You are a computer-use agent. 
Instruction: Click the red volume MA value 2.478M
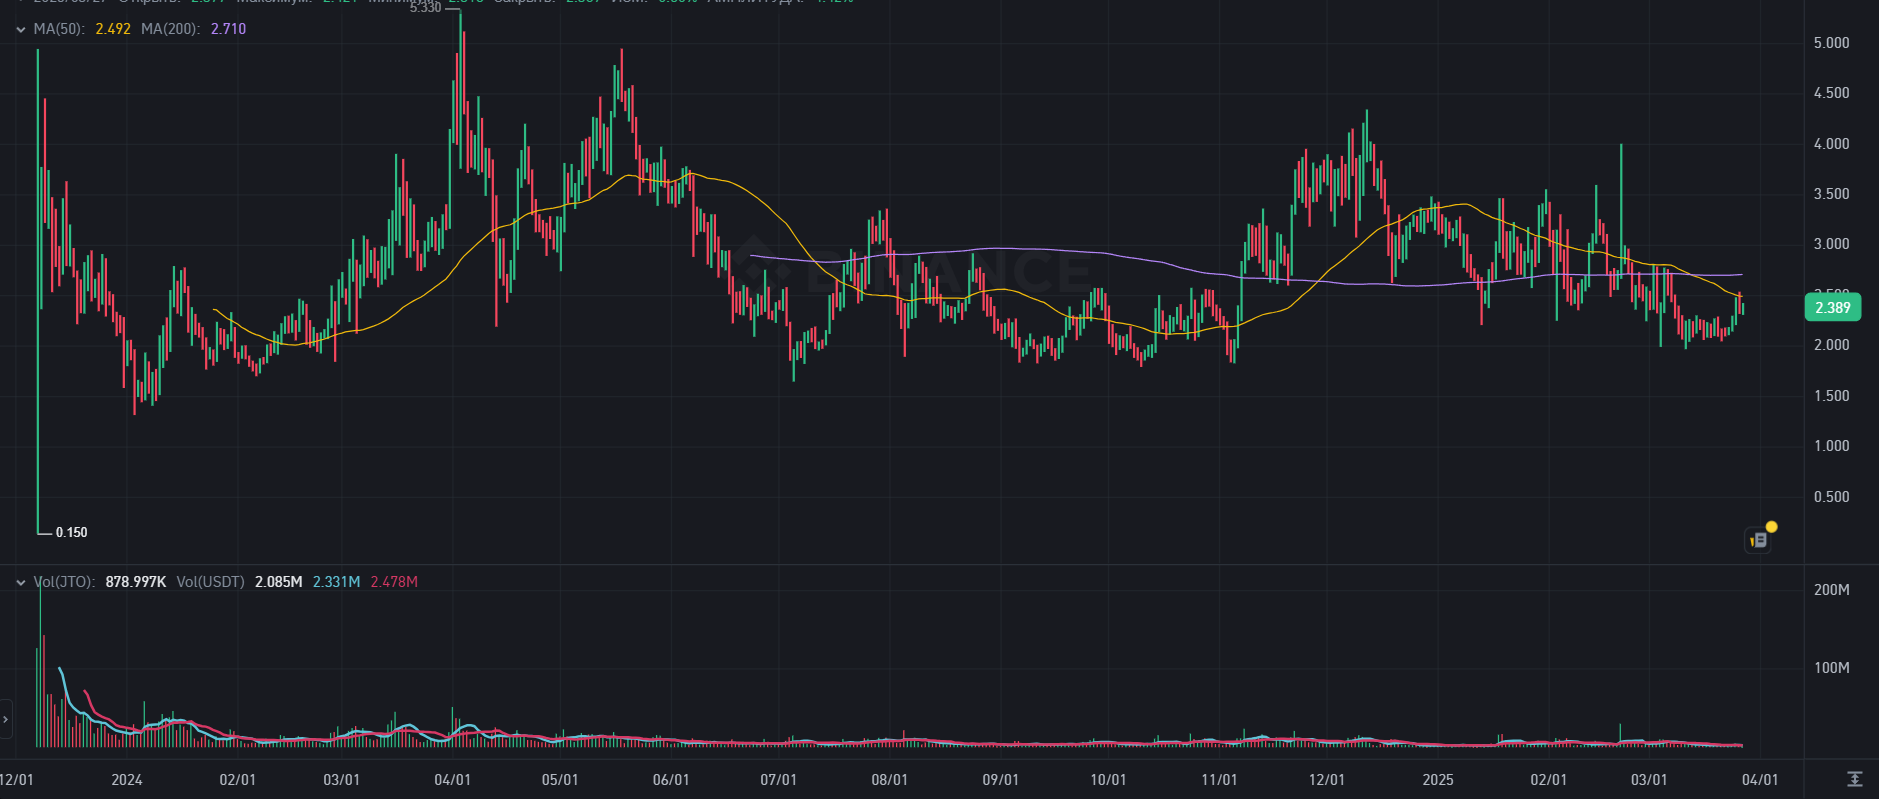pos(394,582)
